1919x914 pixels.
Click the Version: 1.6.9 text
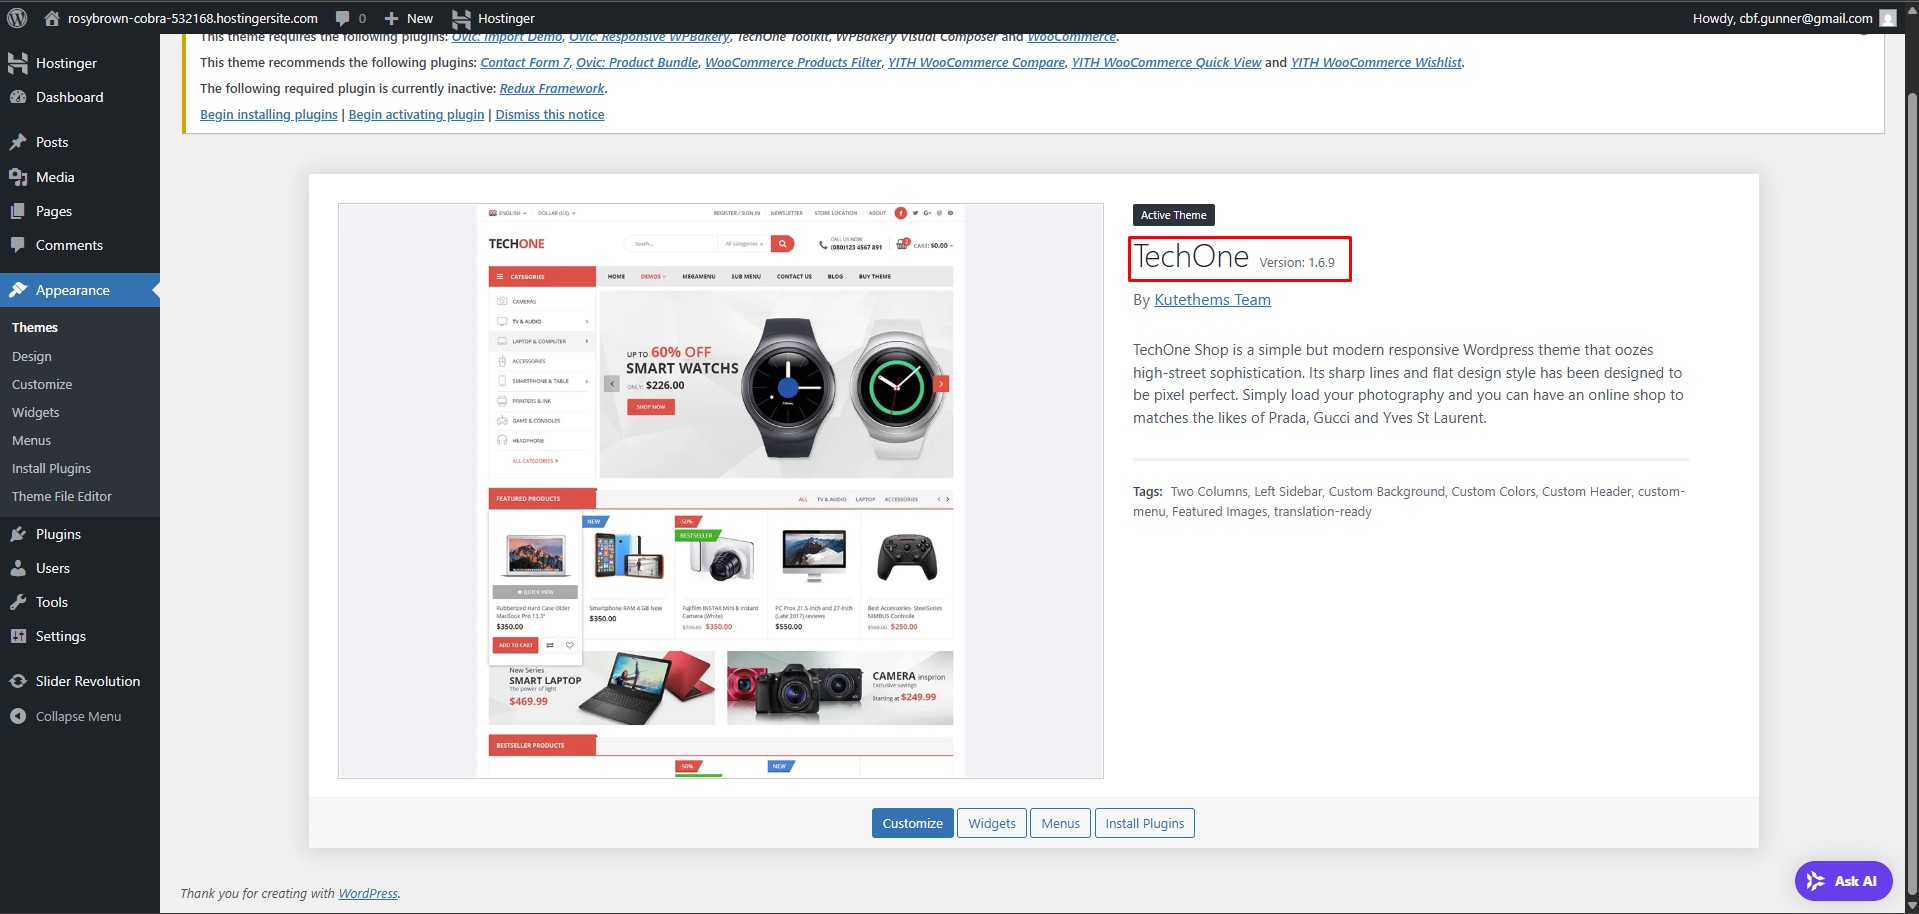click(x=1297, y=262)
